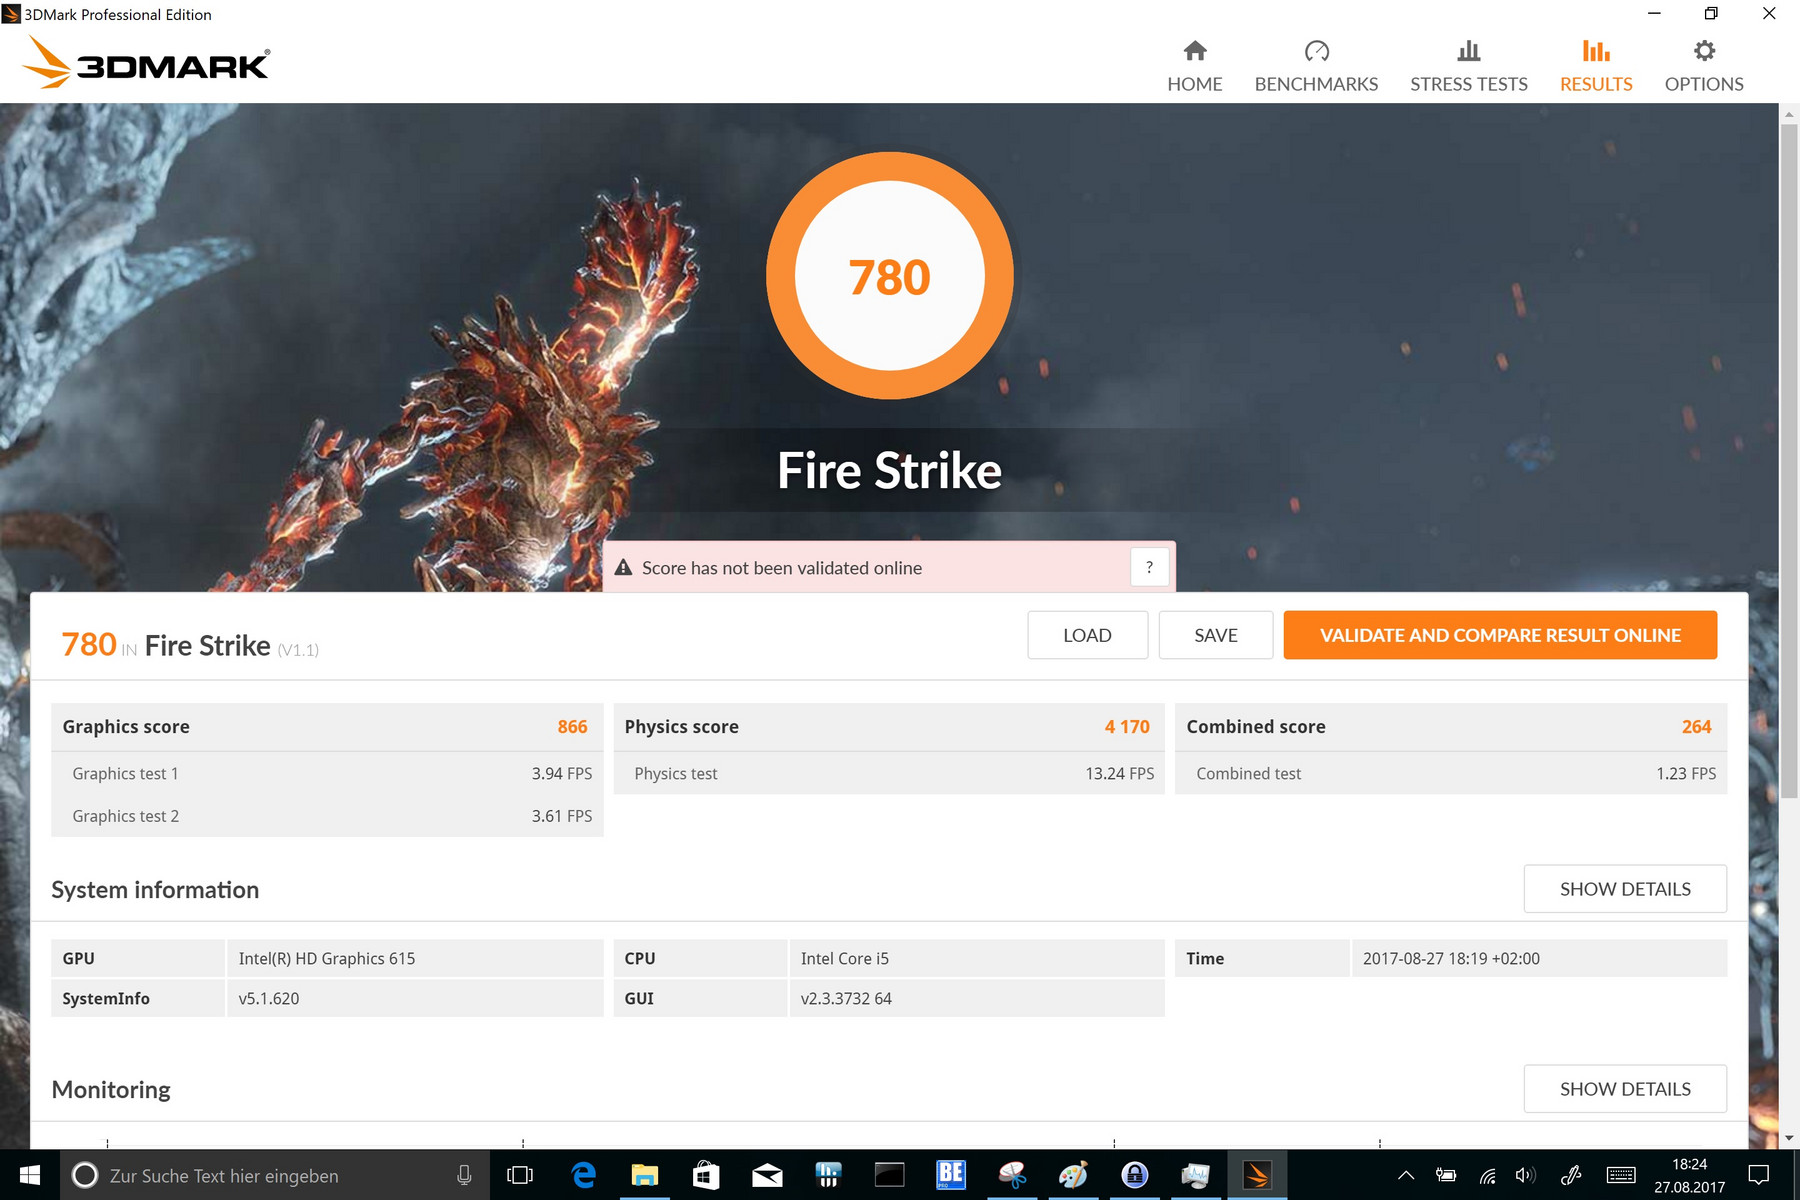Viewport: 1800px width, 1200px height.
Task: Open Microsoft Store from taskbar
Action: coord(706,1175)
